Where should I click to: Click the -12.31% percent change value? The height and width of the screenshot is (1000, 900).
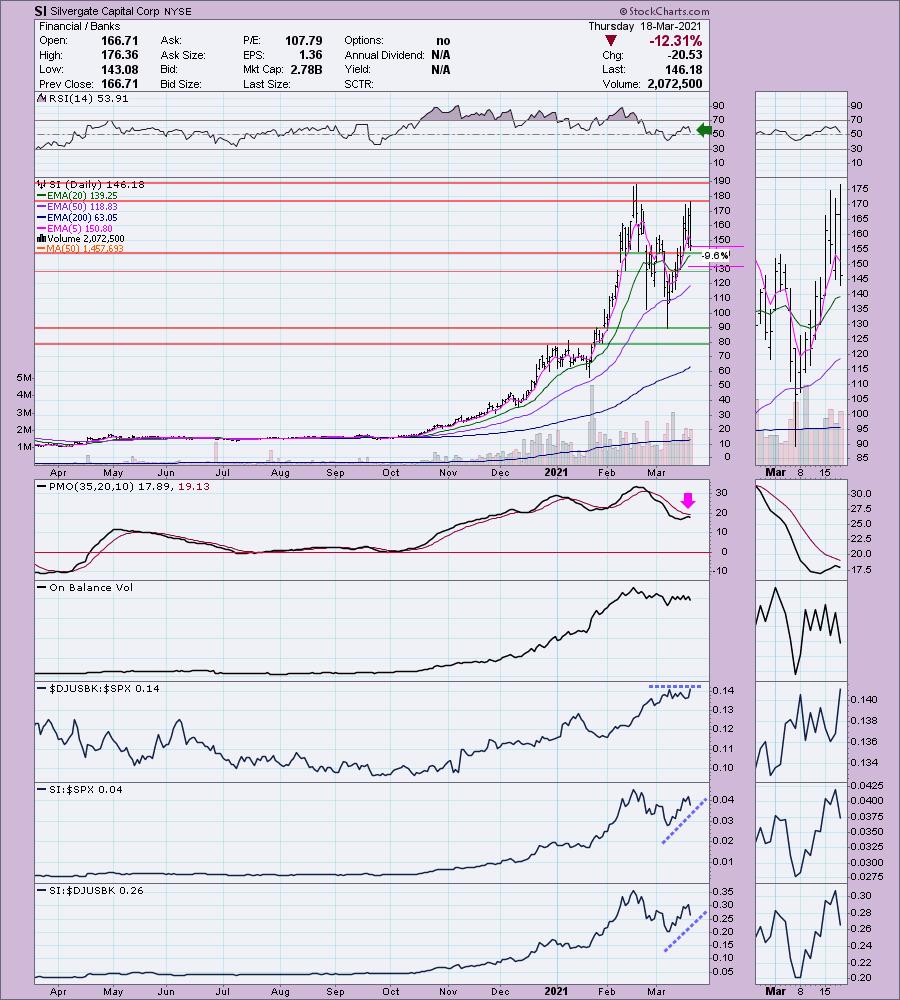(x=675, y=41)
